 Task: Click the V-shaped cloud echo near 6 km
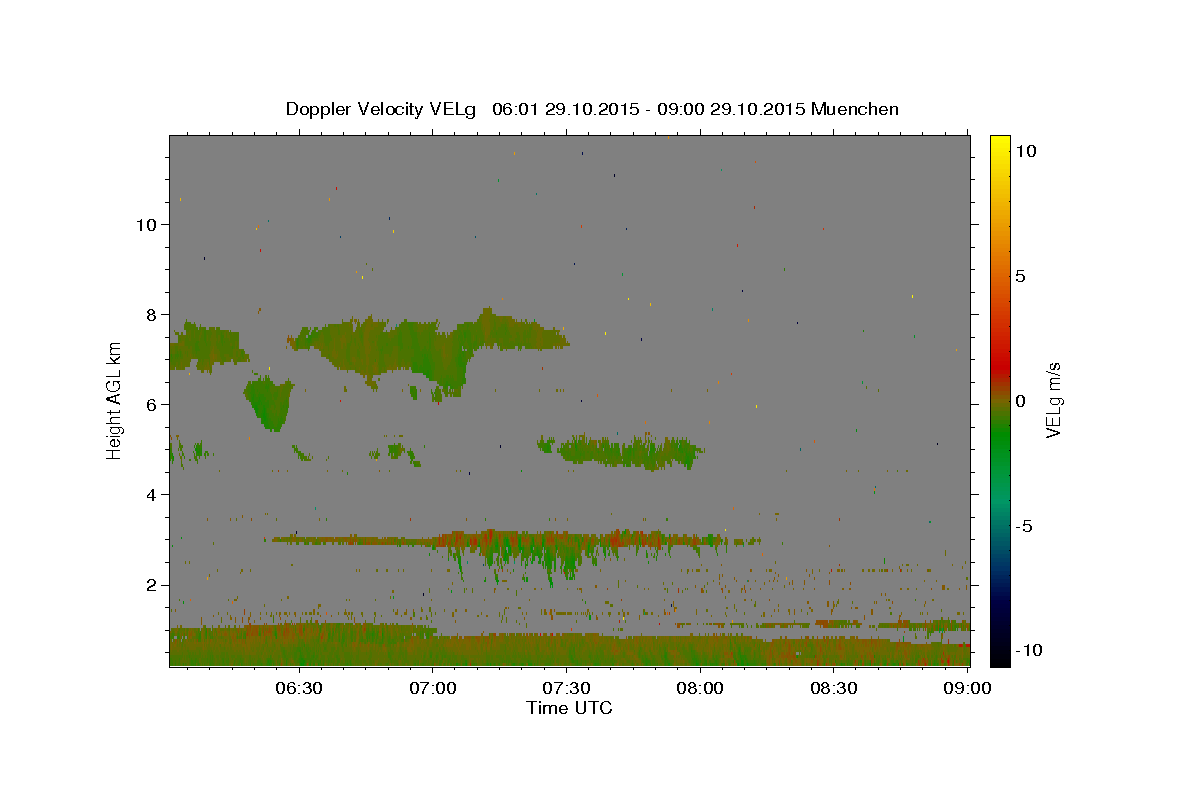(270, 404)
